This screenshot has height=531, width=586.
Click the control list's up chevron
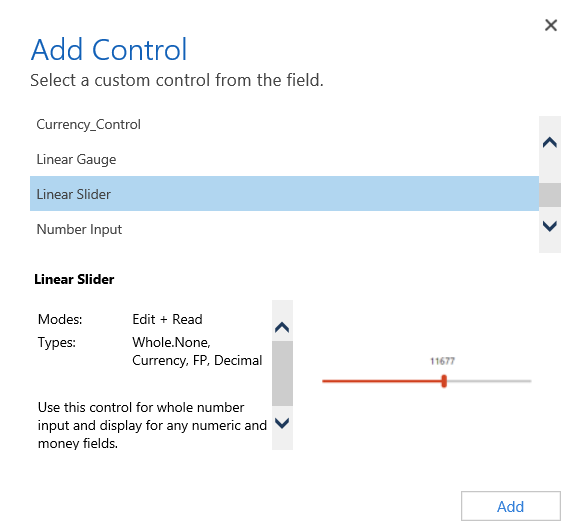pyautogui.click(x=550, y=142)
